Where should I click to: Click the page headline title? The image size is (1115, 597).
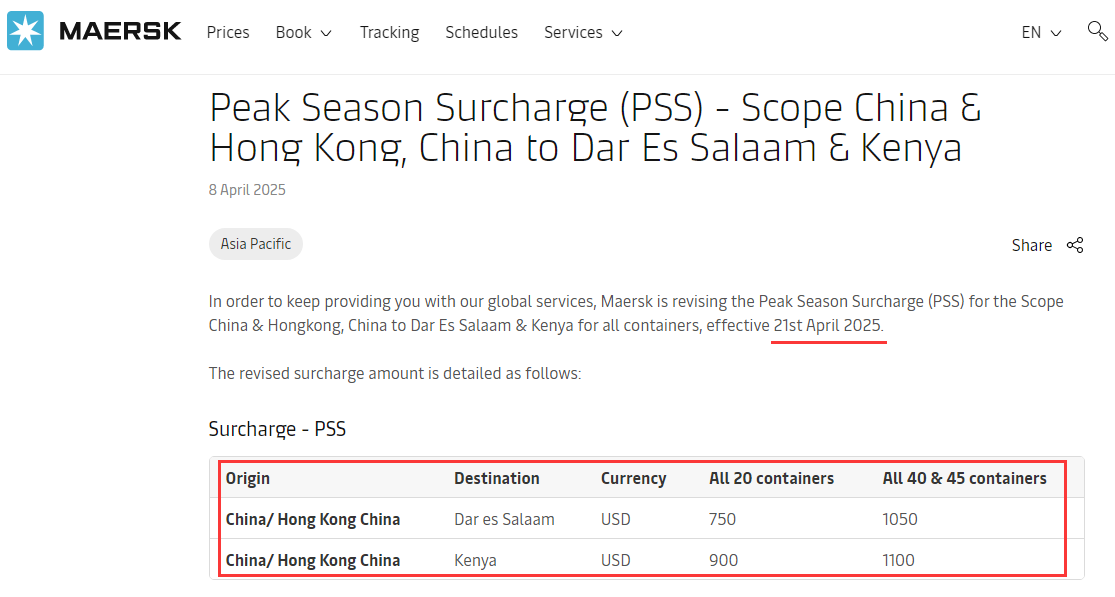595,127
